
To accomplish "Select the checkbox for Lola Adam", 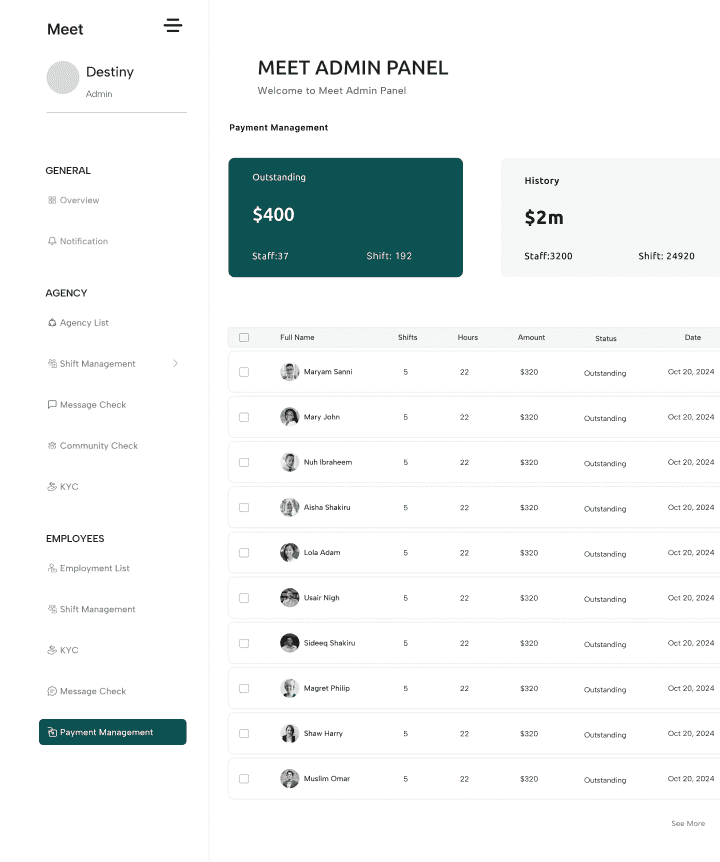I will (x=244, y=553).
